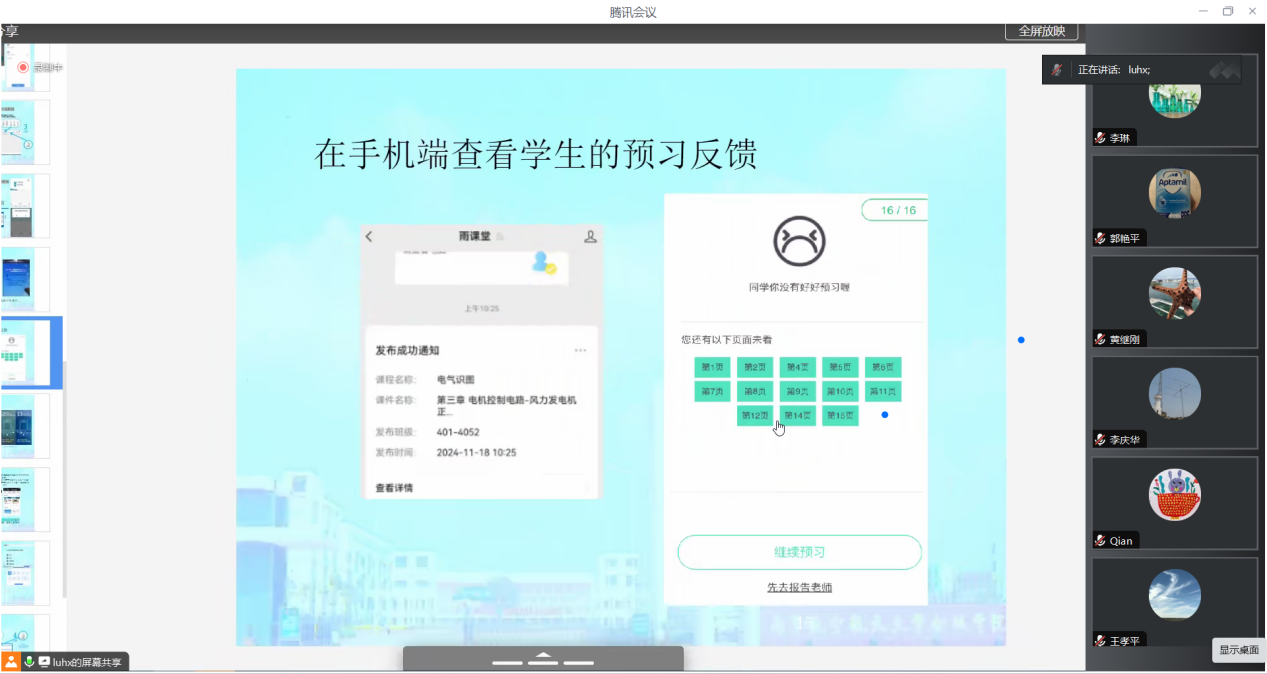Click the muted mic icon beside 李庆华
This screenshot has width=1267, height=674.
click(1100, 440)
